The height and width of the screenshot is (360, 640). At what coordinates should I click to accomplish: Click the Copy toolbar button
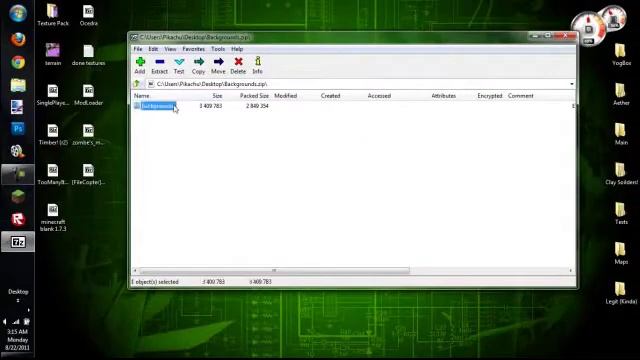pos(198,65)
